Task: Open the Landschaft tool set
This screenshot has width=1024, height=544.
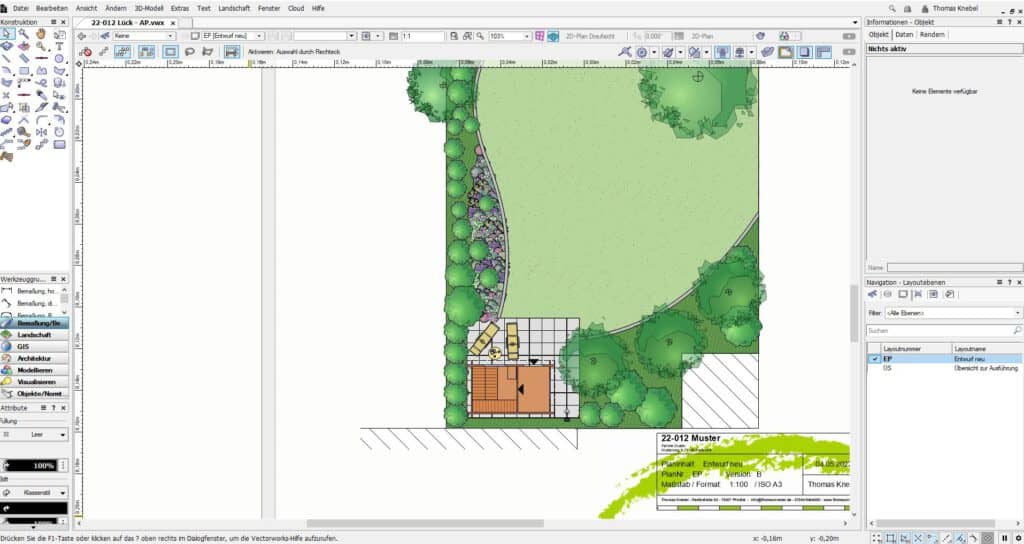Action: pyautogui.click(x=36, y=335)
